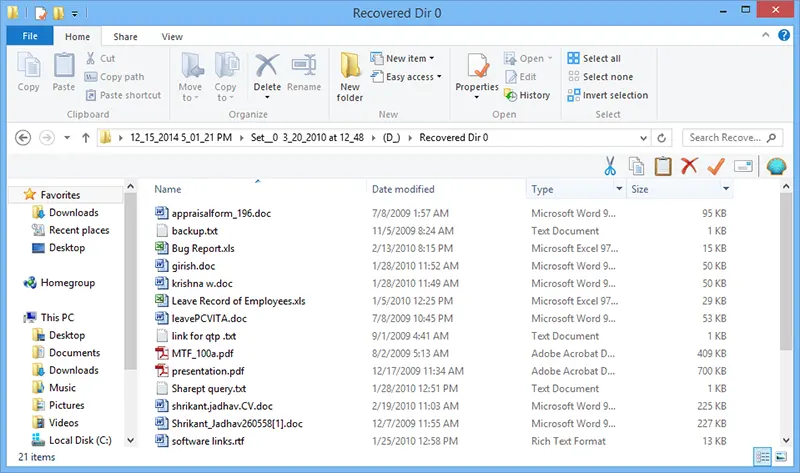This screenshot has width=800, height=473.
Task: Select the file Bug Report.xls
Action: click(x=203, y=248)
